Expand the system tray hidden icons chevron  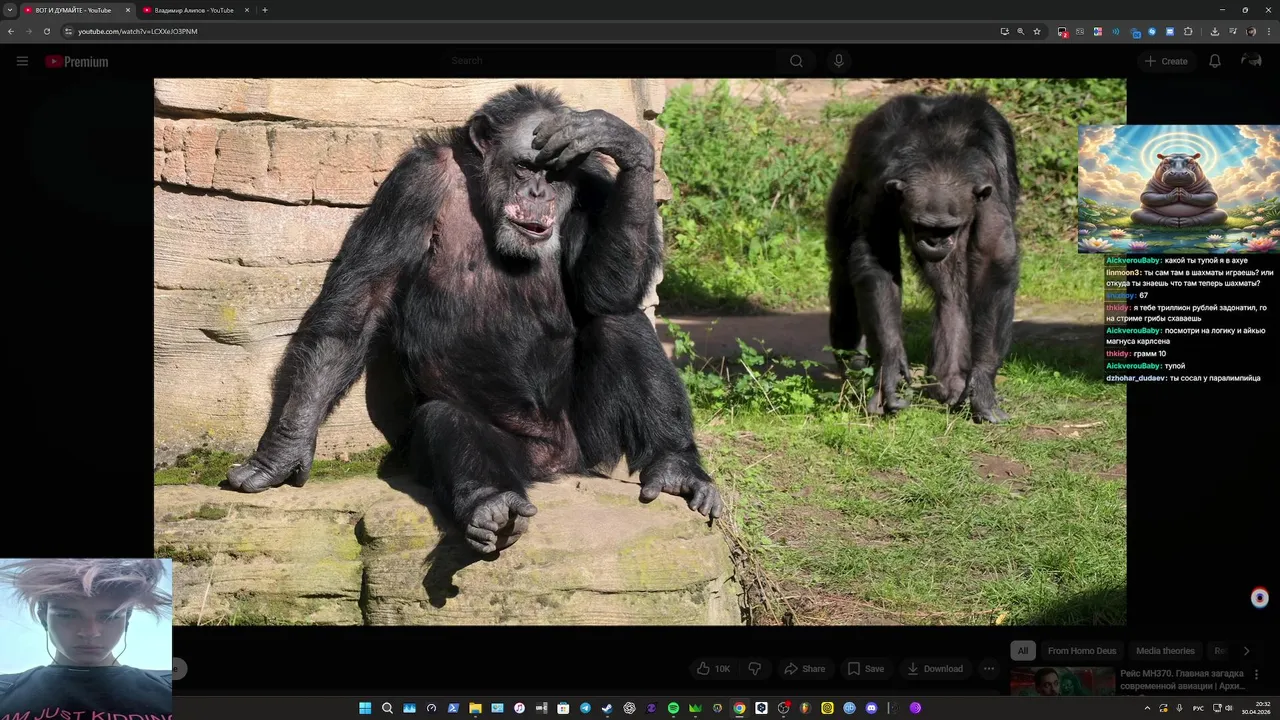point(1147,708)
